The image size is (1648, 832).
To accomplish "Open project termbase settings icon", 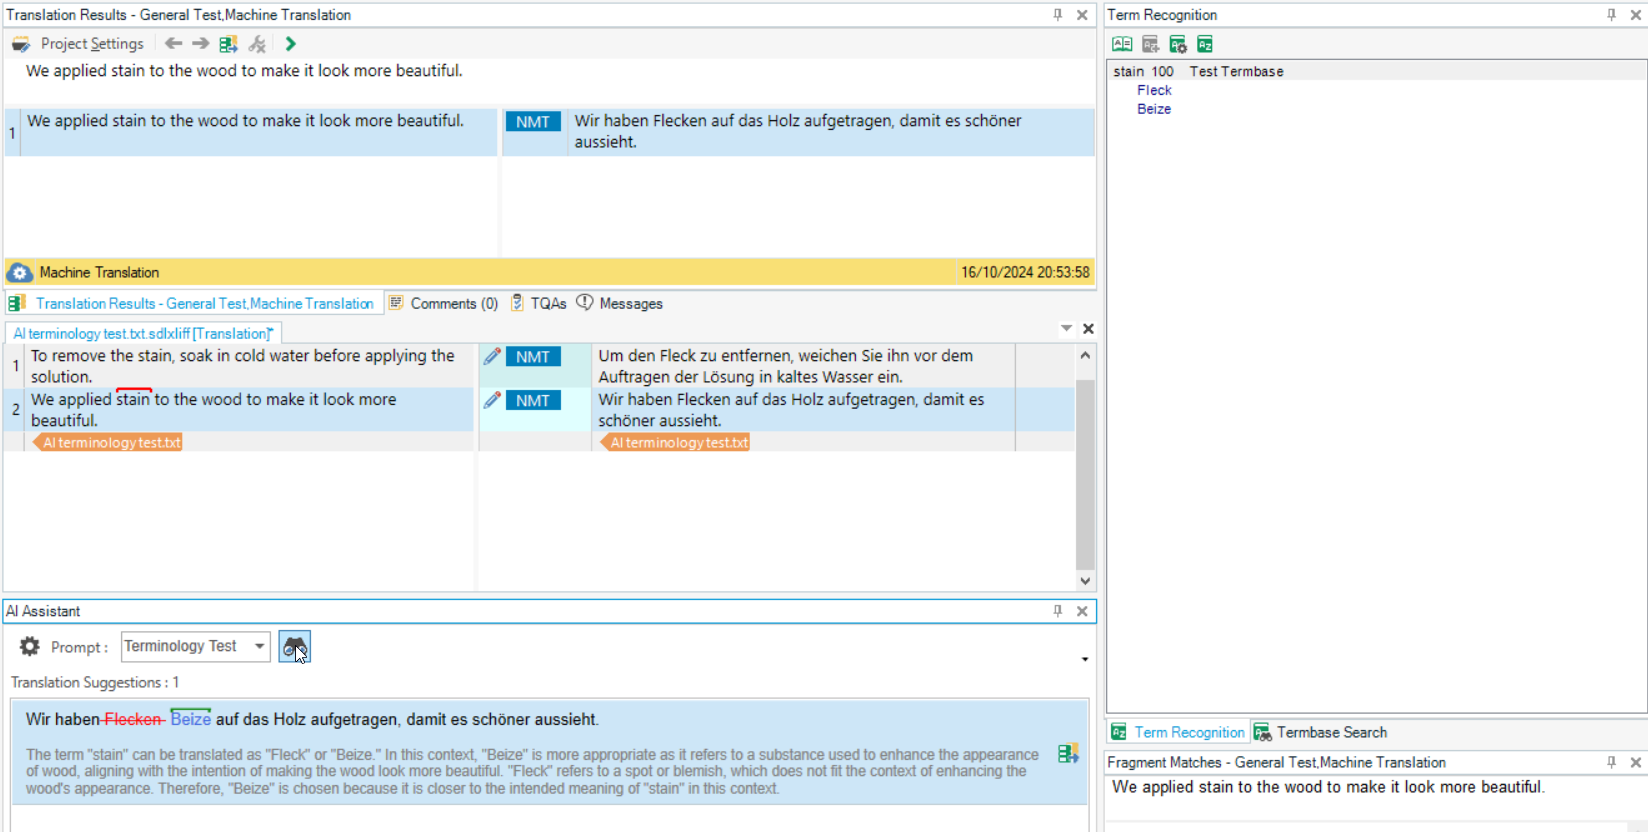I will pos(1177,44).
